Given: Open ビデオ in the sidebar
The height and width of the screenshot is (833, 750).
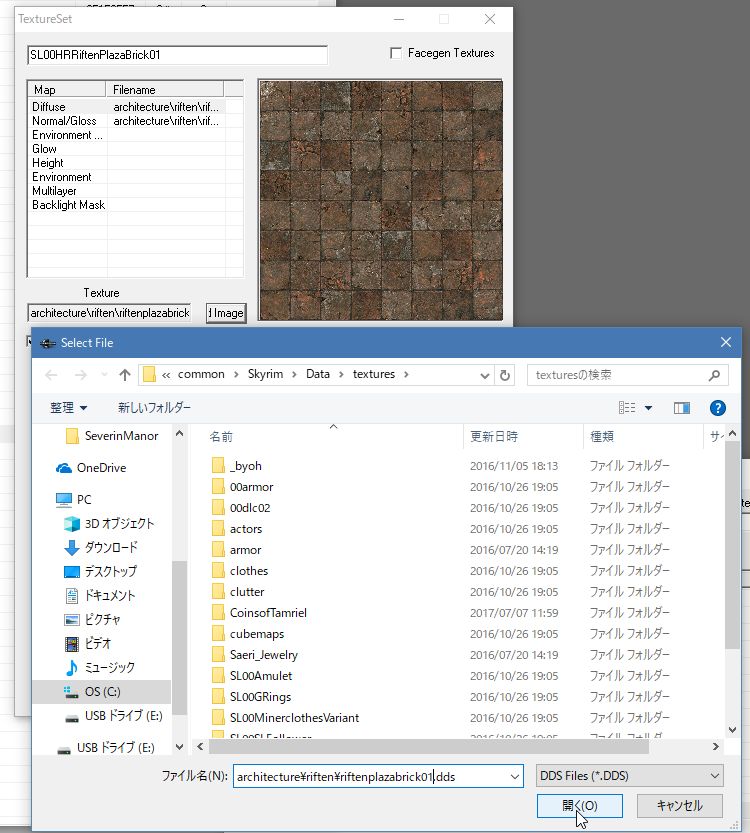Looking at the screenshot, I should click(x=88, y=643).
